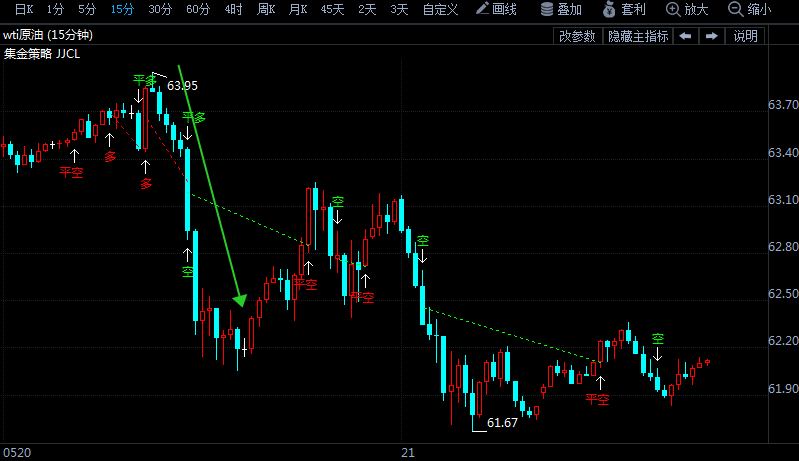Image resolution: width=799 pixels, height=461 pixels.
Task: Select the 5分 timeframe
Action: click(x=87, y=9)
